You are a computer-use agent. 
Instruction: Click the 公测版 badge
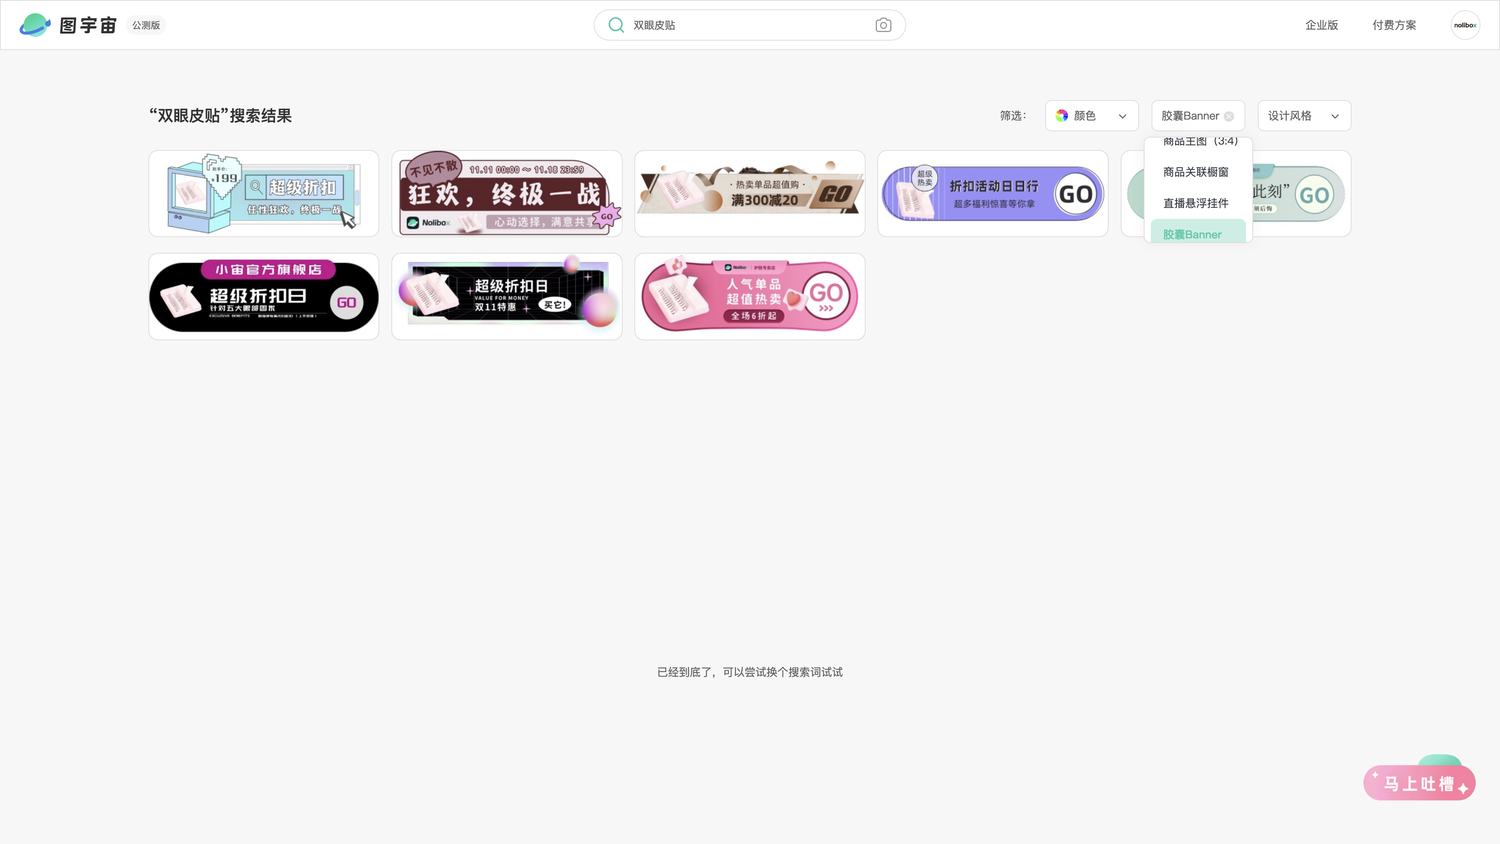click(x=146, y=25)
